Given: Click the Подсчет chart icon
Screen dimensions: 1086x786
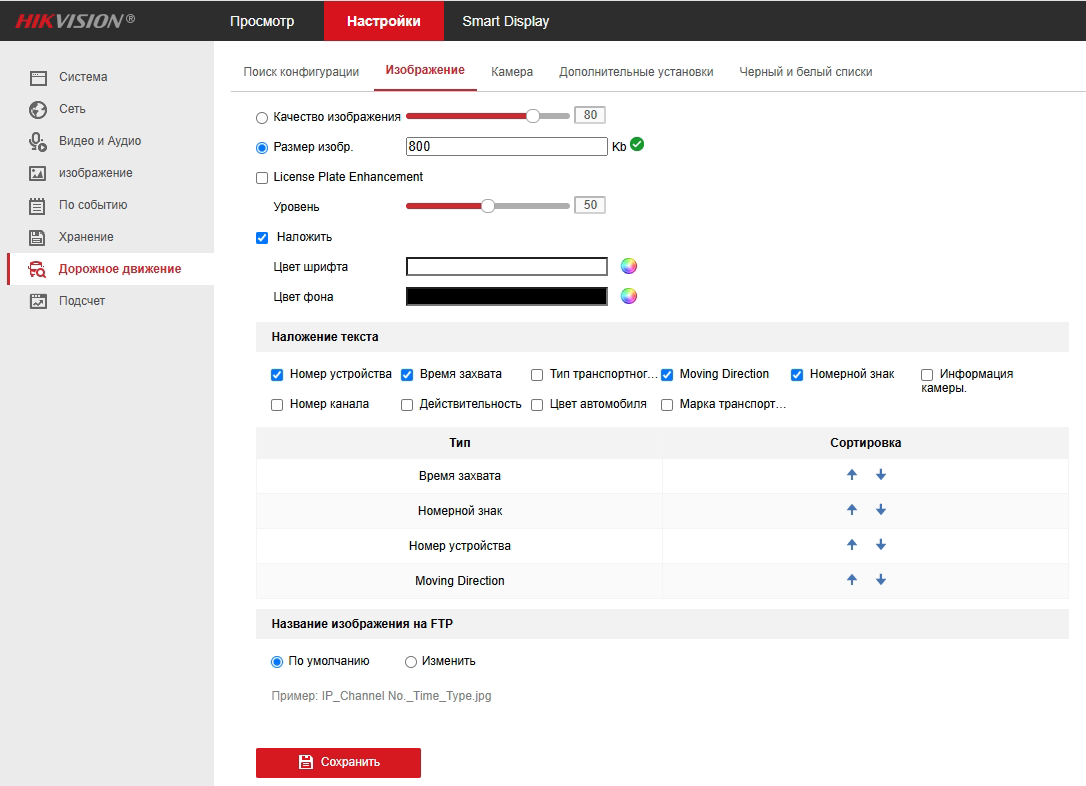Looking at the screenshot, I should pos(38,301).
